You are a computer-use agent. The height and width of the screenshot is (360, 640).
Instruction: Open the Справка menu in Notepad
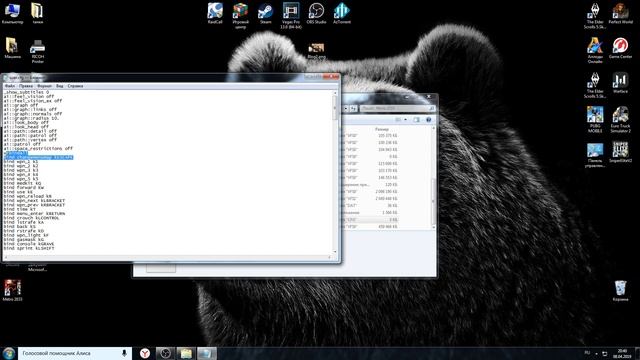pyautogui.click(x=75, y=86)
